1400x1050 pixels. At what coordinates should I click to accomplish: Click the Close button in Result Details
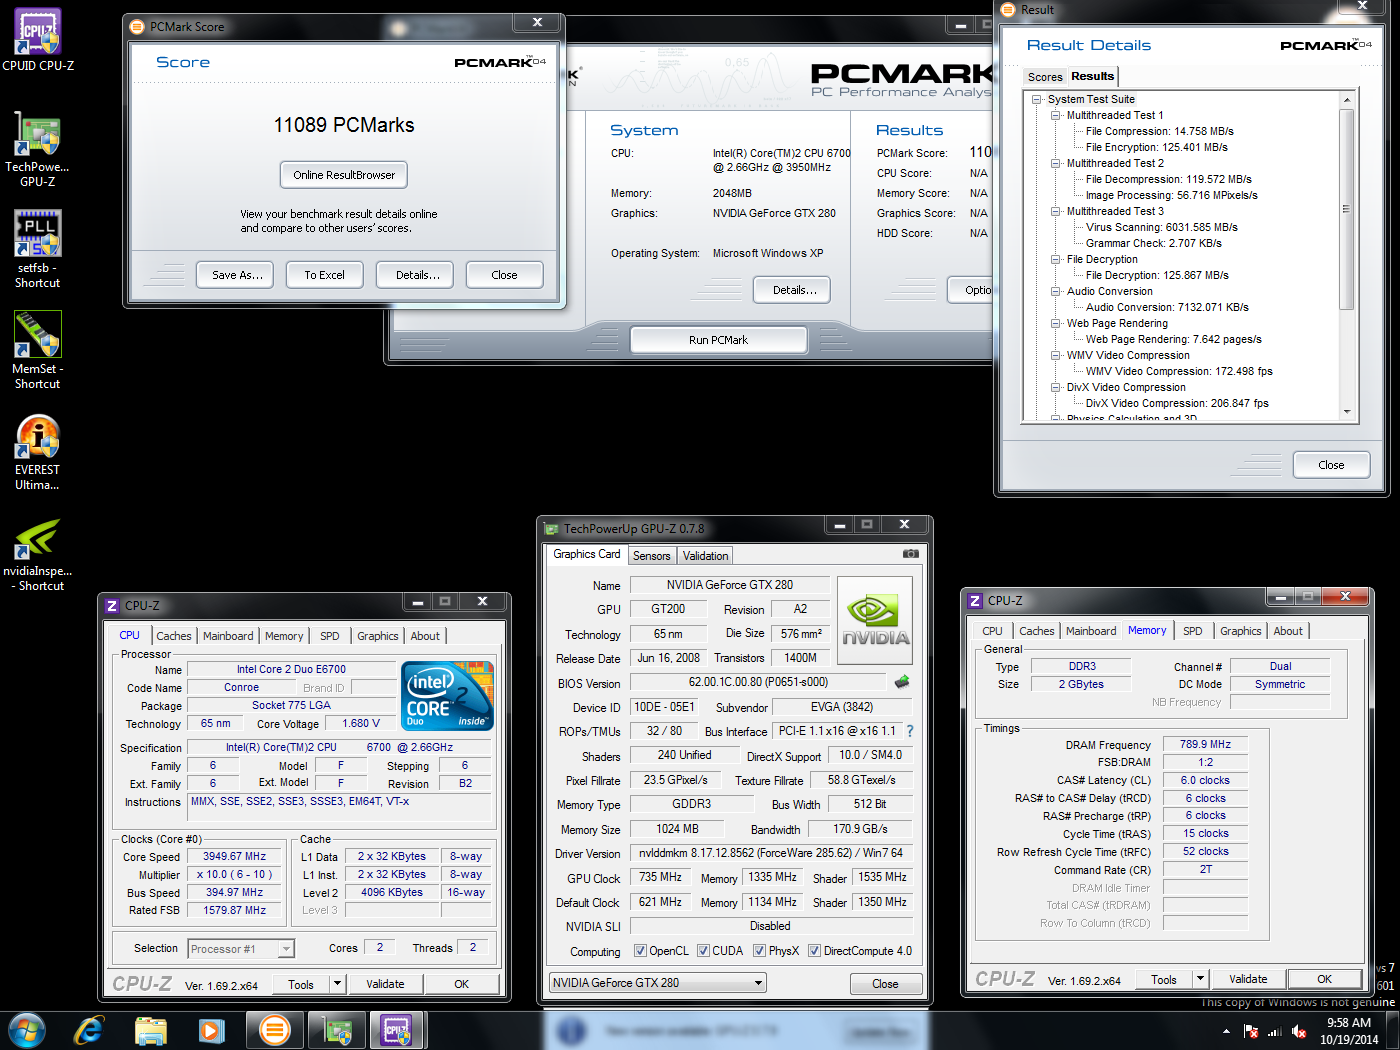1331,465
